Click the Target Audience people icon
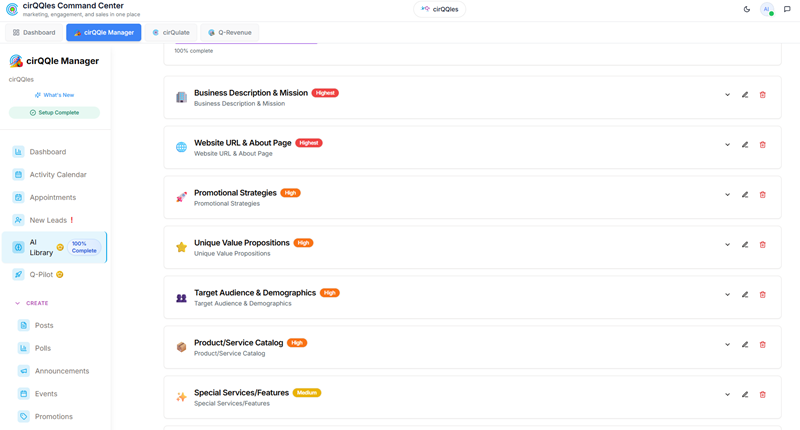800x430 pixels. (181, 297)
